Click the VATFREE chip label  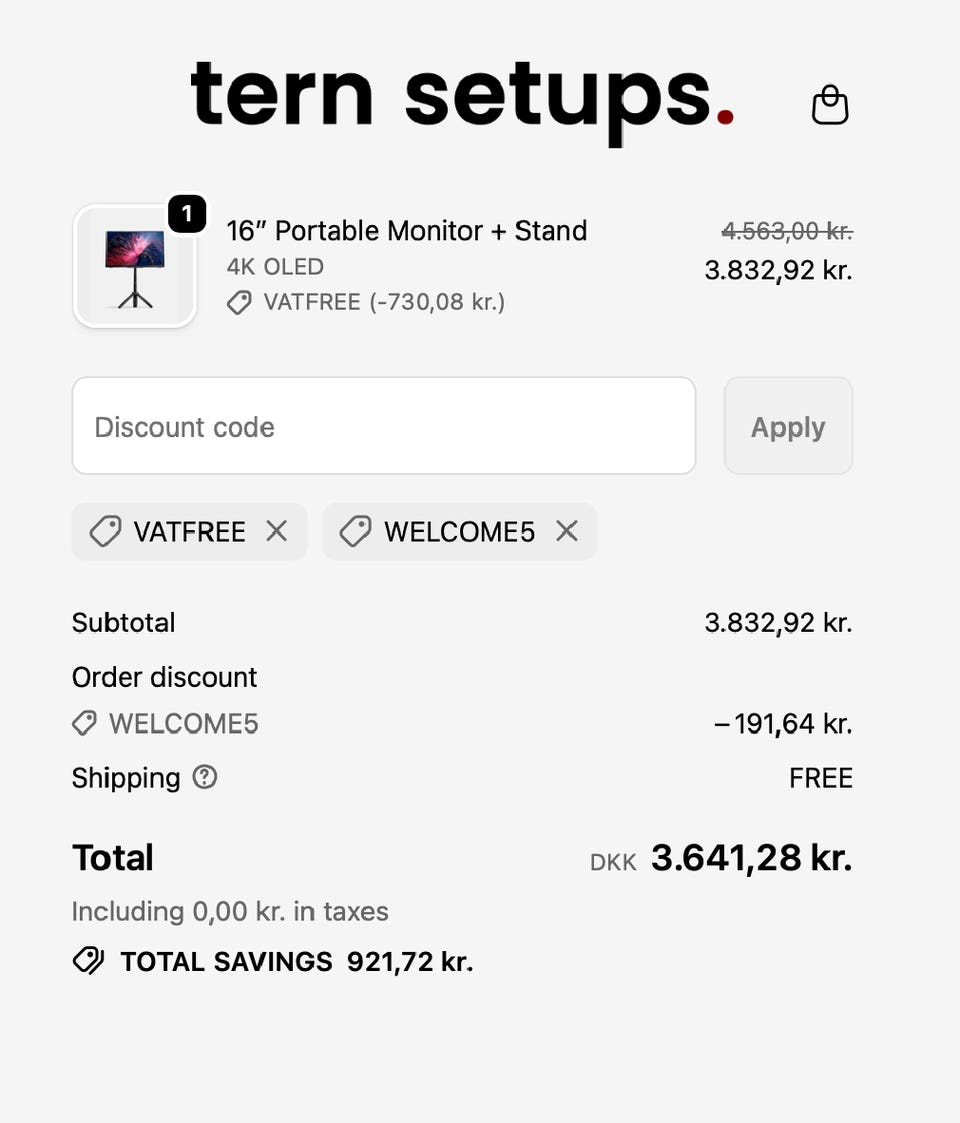pyautogui.click(x=189, y=532)
